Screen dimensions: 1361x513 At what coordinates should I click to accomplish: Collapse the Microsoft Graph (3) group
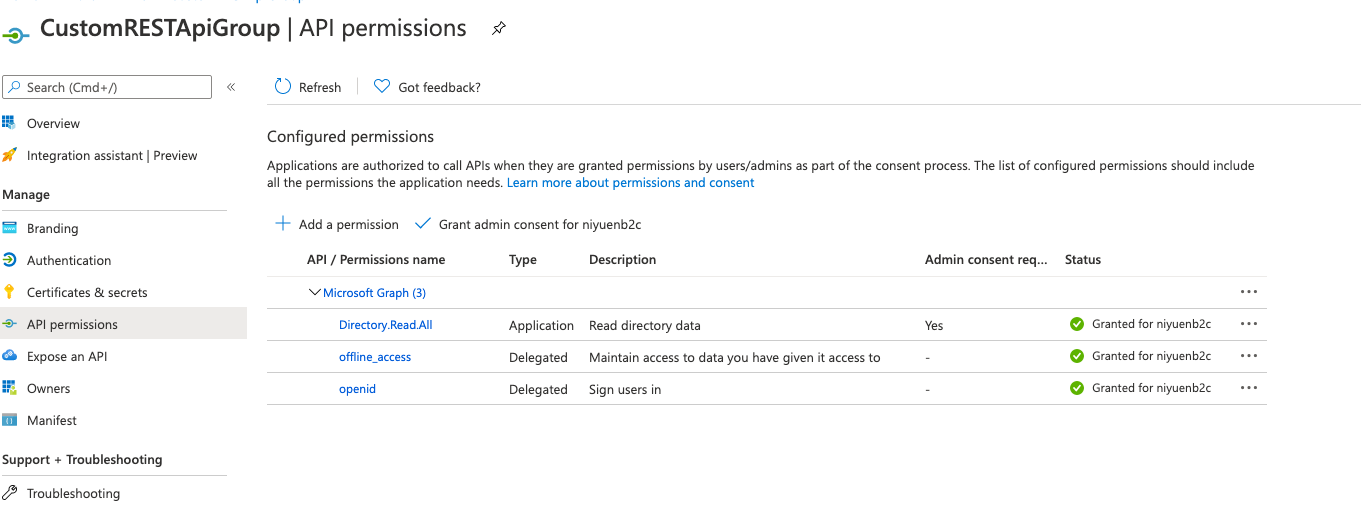point(315,293)
